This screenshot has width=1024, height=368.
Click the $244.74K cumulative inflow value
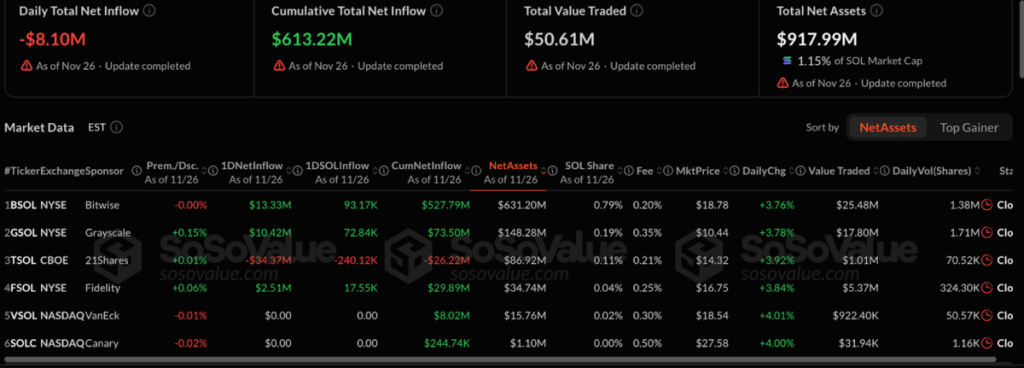click(x=447, y=343)
